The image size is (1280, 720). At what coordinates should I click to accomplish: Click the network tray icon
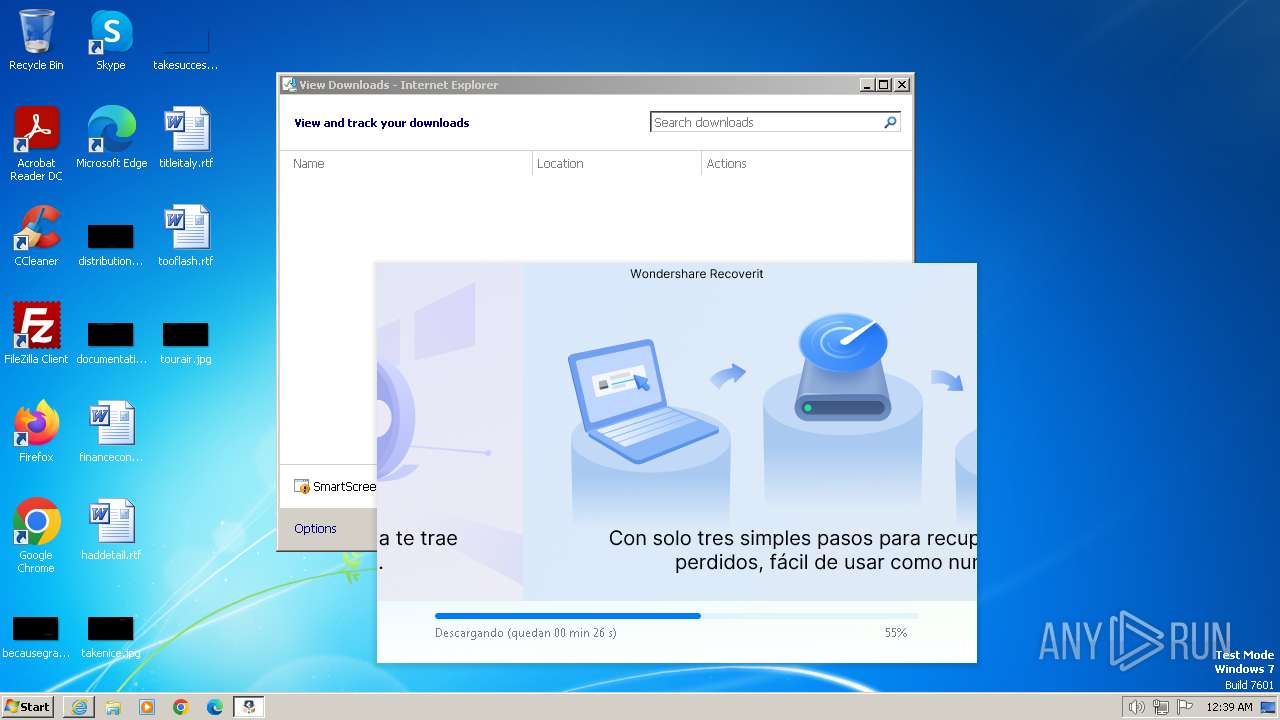[x=1161, y=707]
